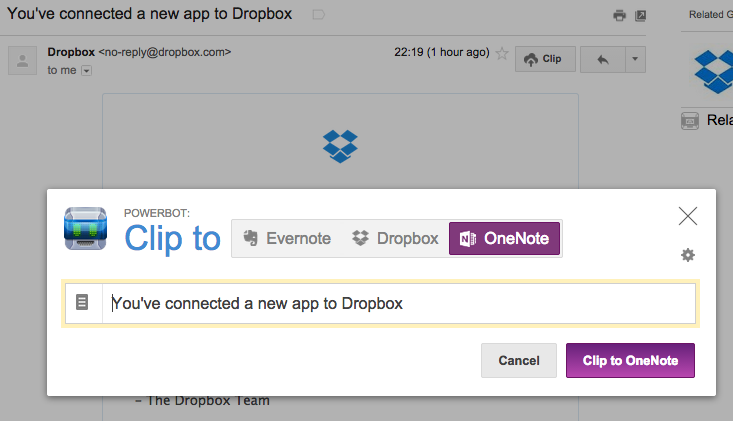
Task: Open the more reply options dropdown
Action: click(x=635, y=59)
